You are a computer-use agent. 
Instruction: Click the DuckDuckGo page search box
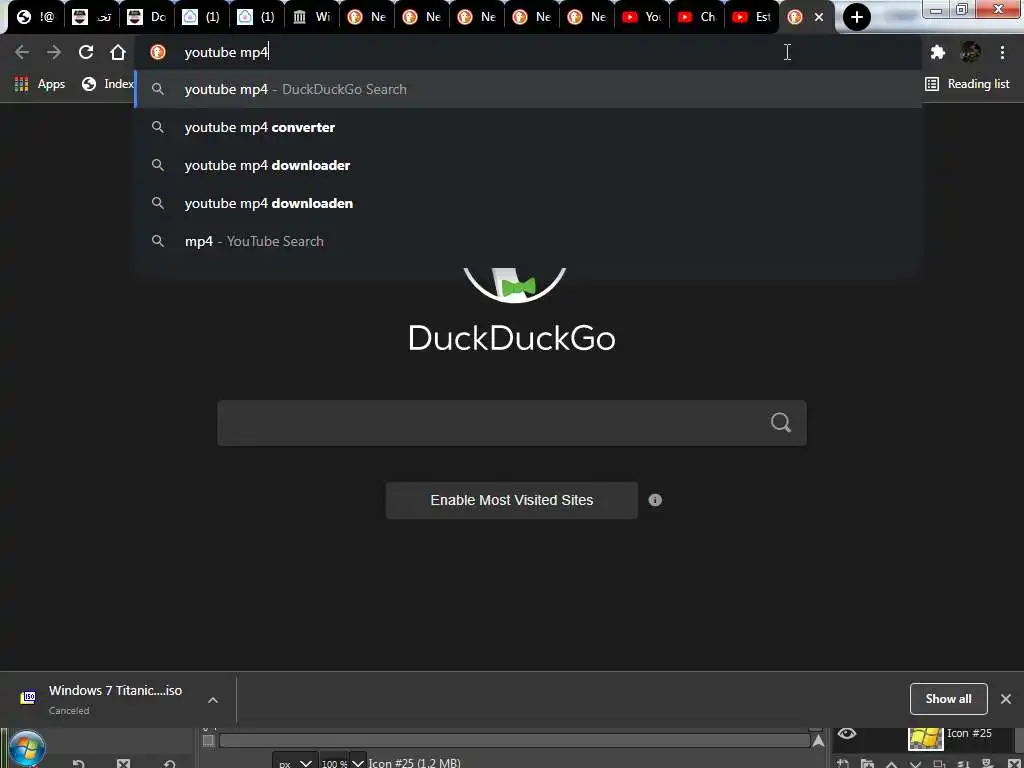pyautogui.click(x=511, y=423)
